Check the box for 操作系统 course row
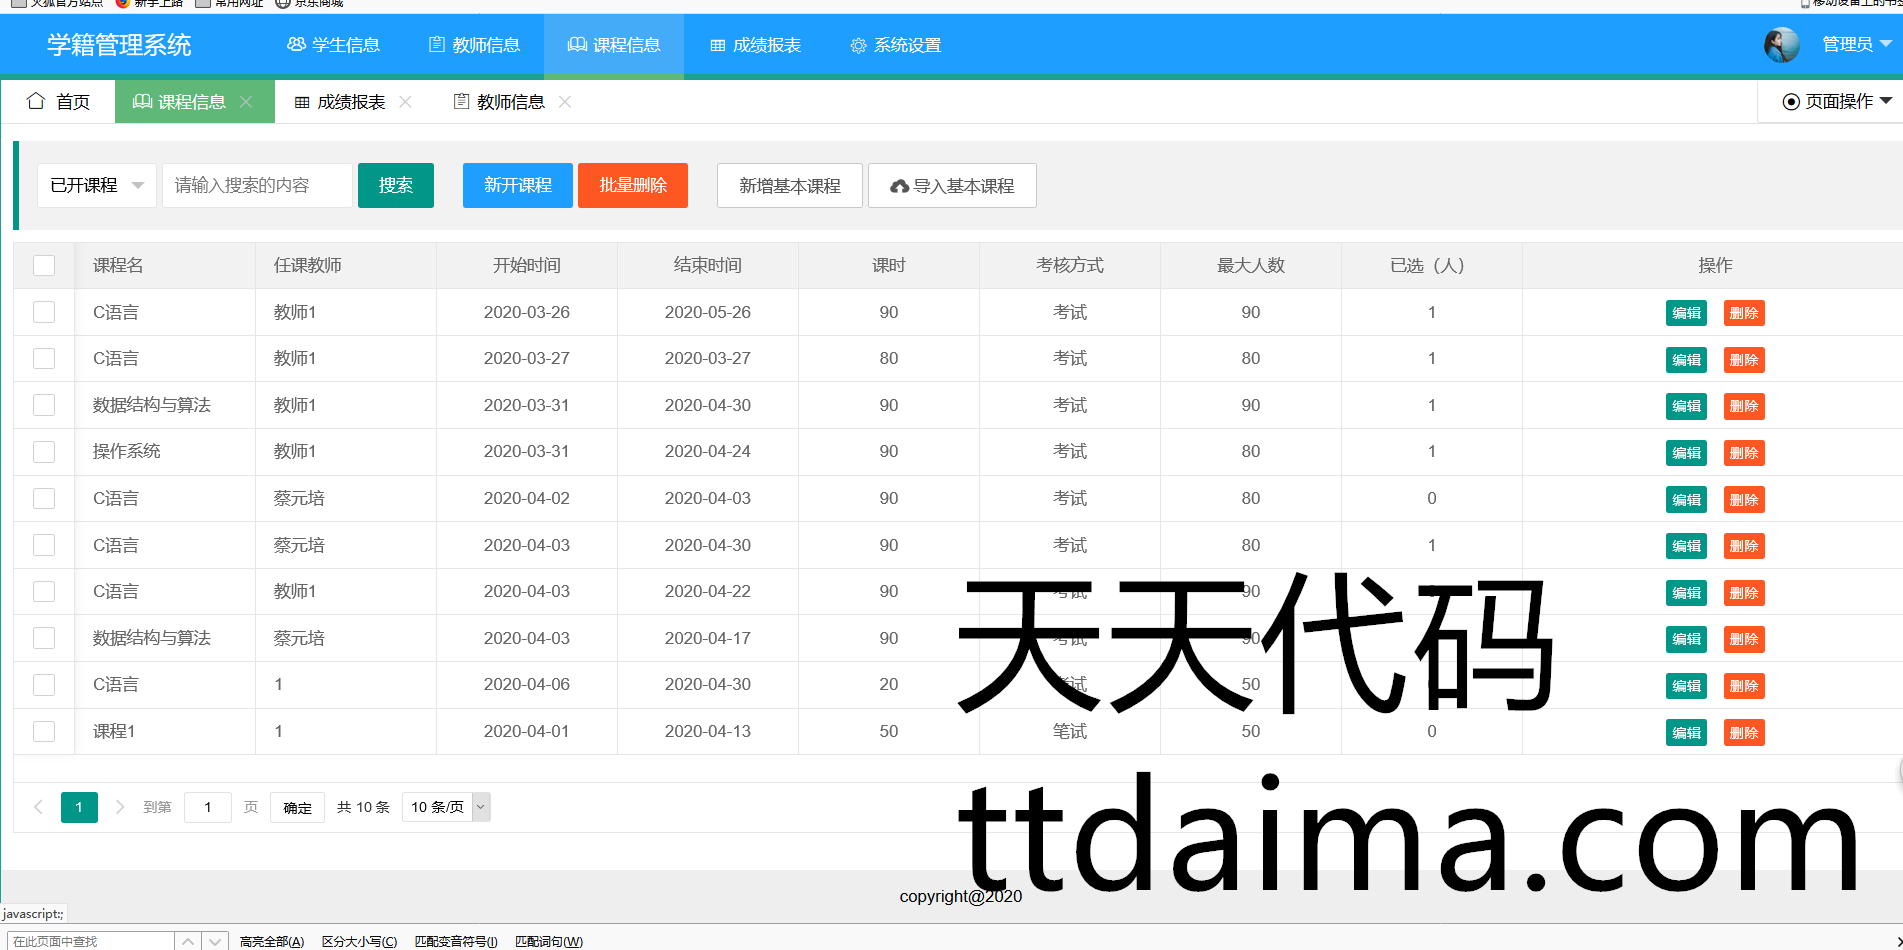This screenshot has height=950, width=1903. click(x=44, y=451)
